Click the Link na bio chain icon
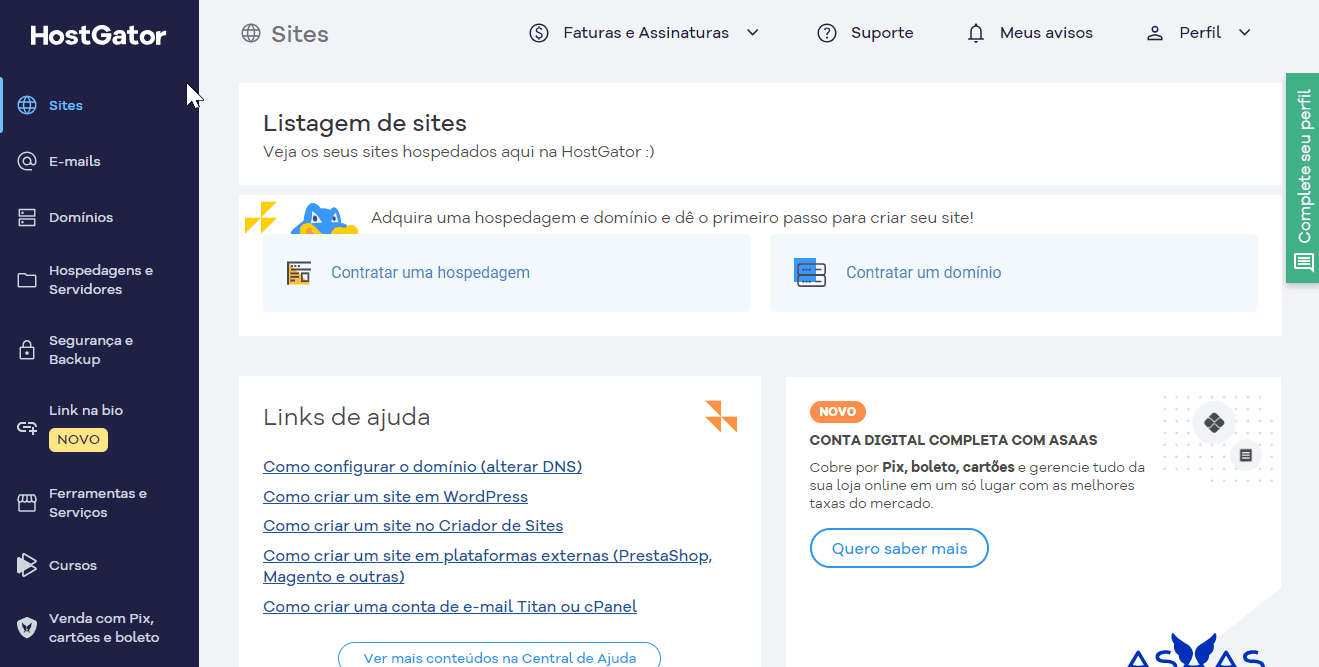The width and height of the screenshot is (1319, 667). point(27,427)
